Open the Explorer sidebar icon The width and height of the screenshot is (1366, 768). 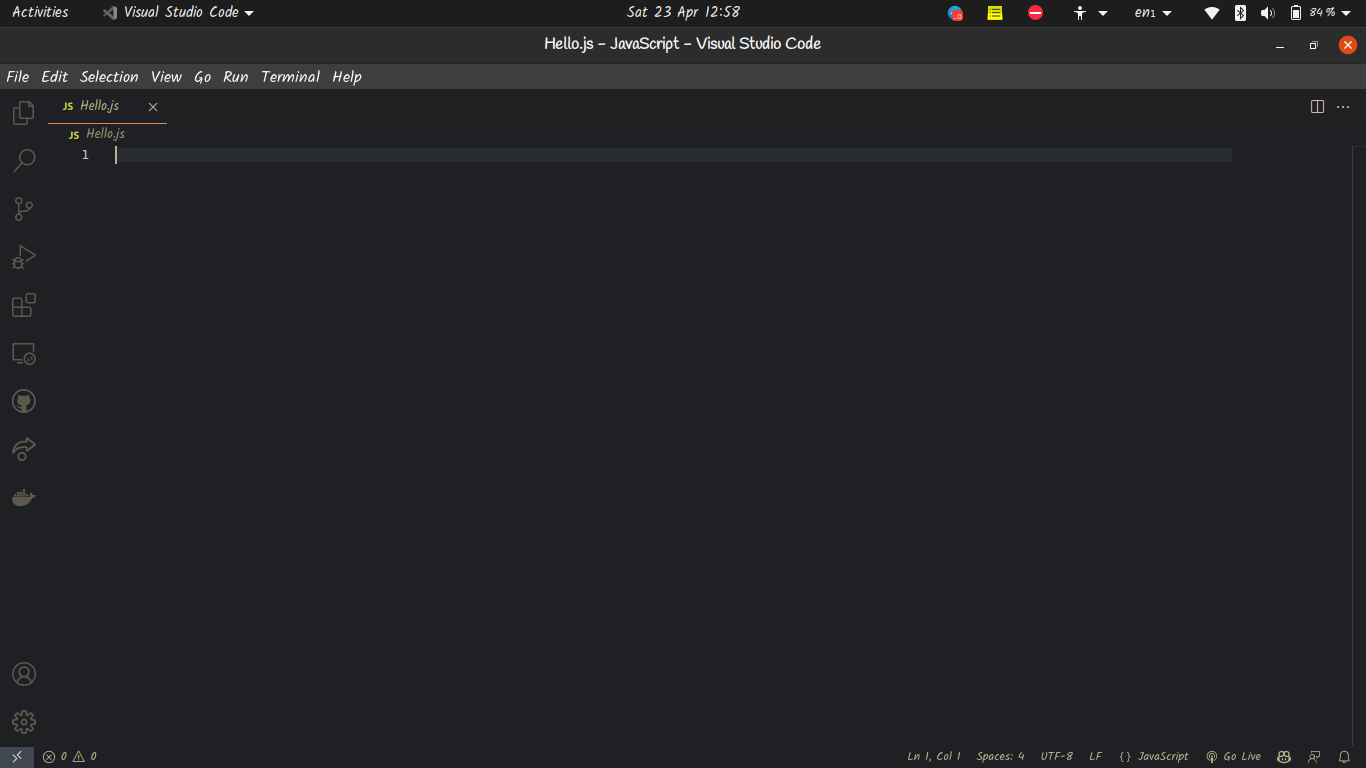23,112
